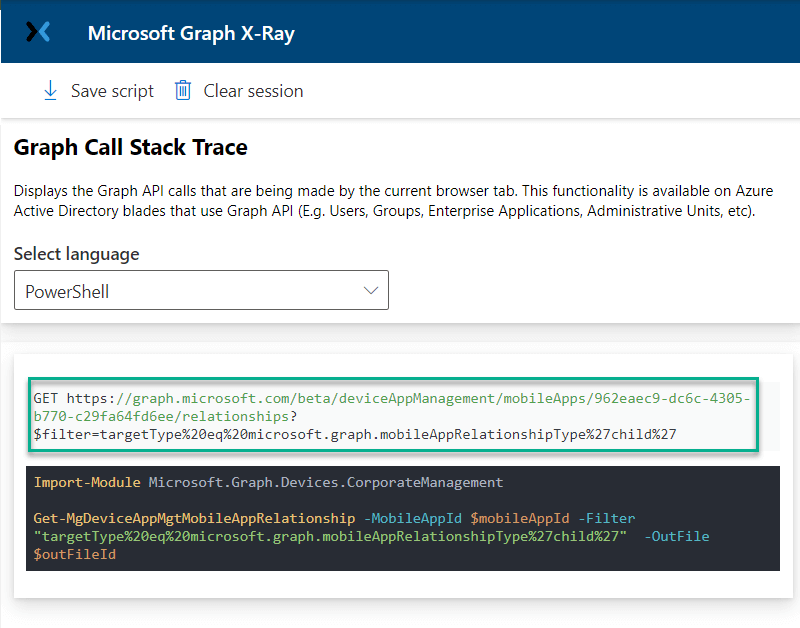Select the GET request URL block
Viewport: 800px width, 628px height.
393,415
